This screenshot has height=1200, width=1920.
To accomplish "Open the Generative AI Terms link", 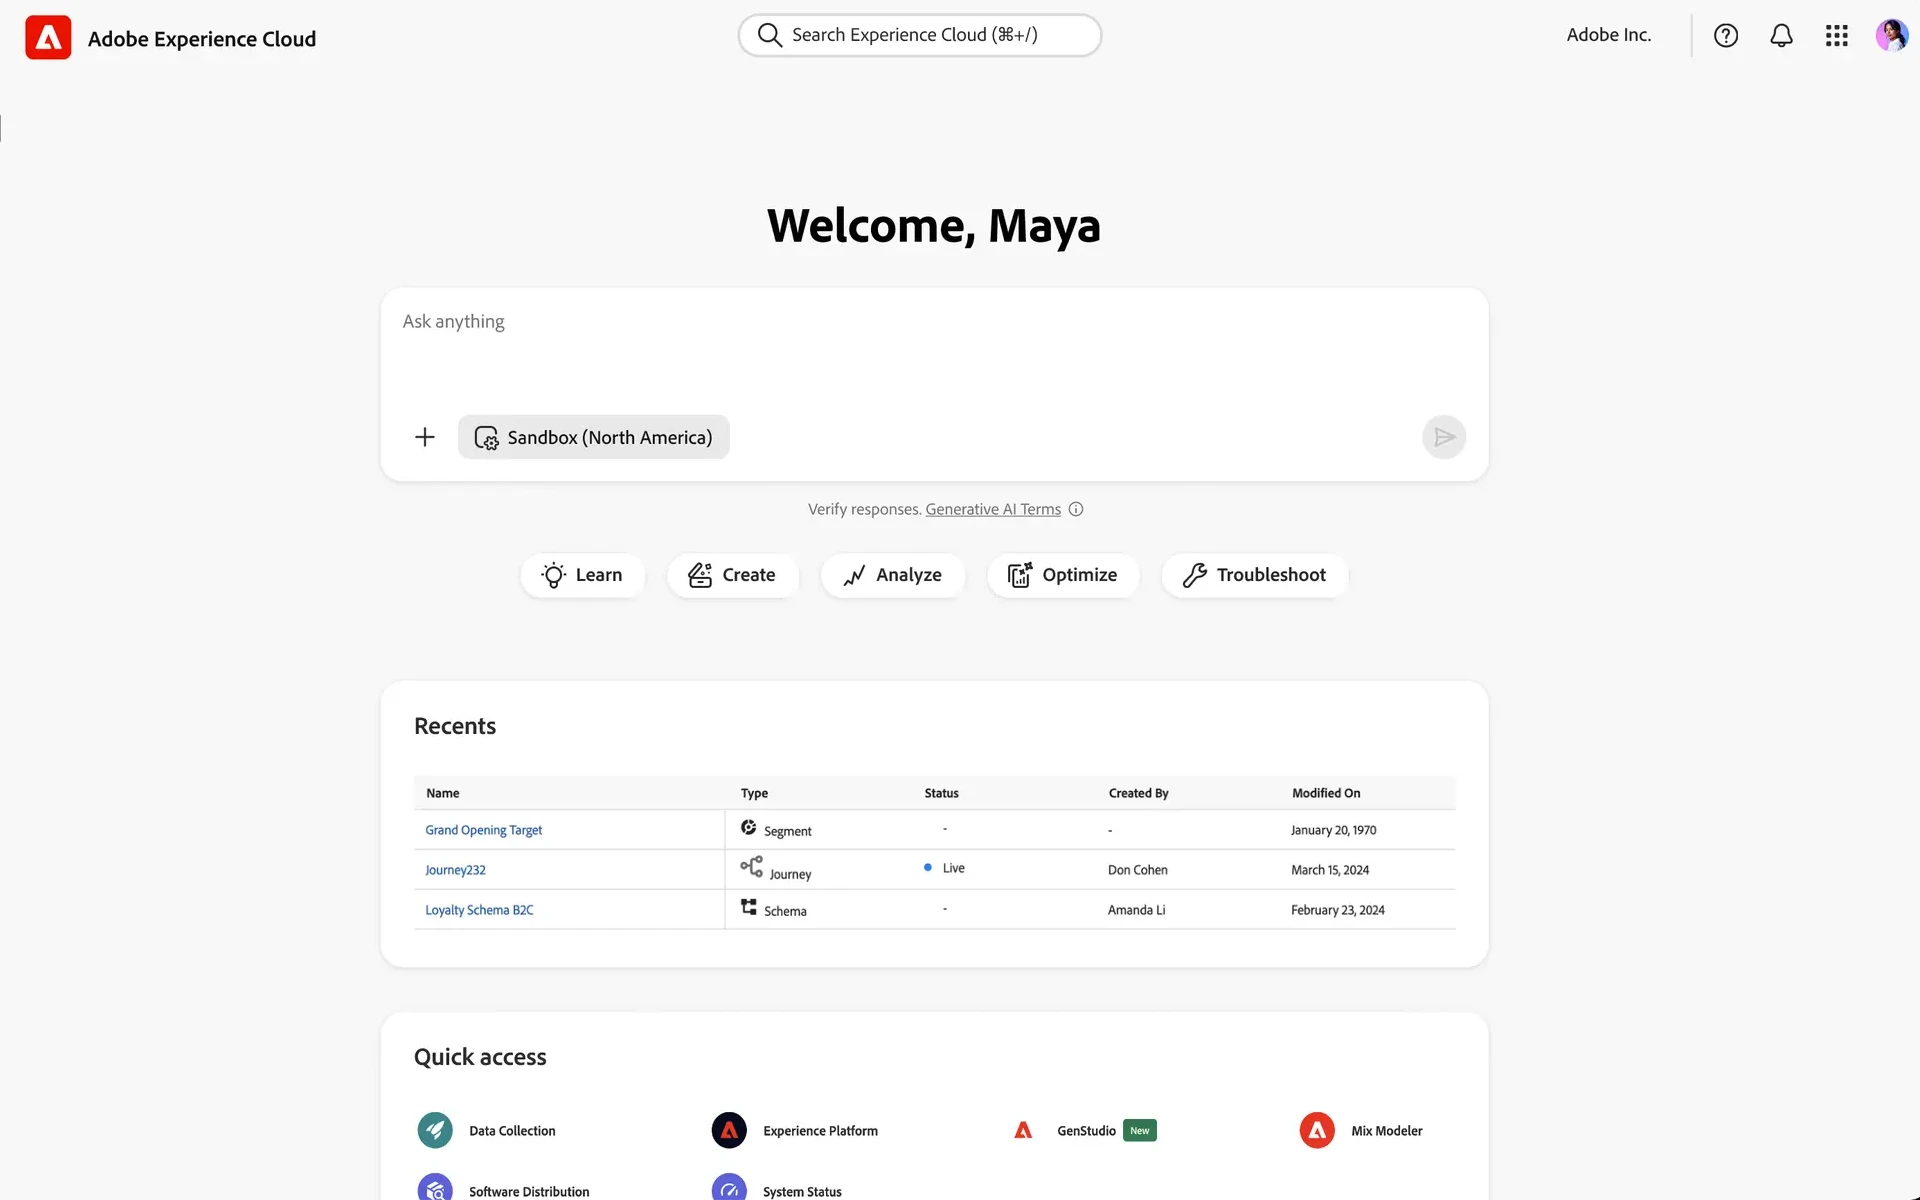I will pos(993,509).
